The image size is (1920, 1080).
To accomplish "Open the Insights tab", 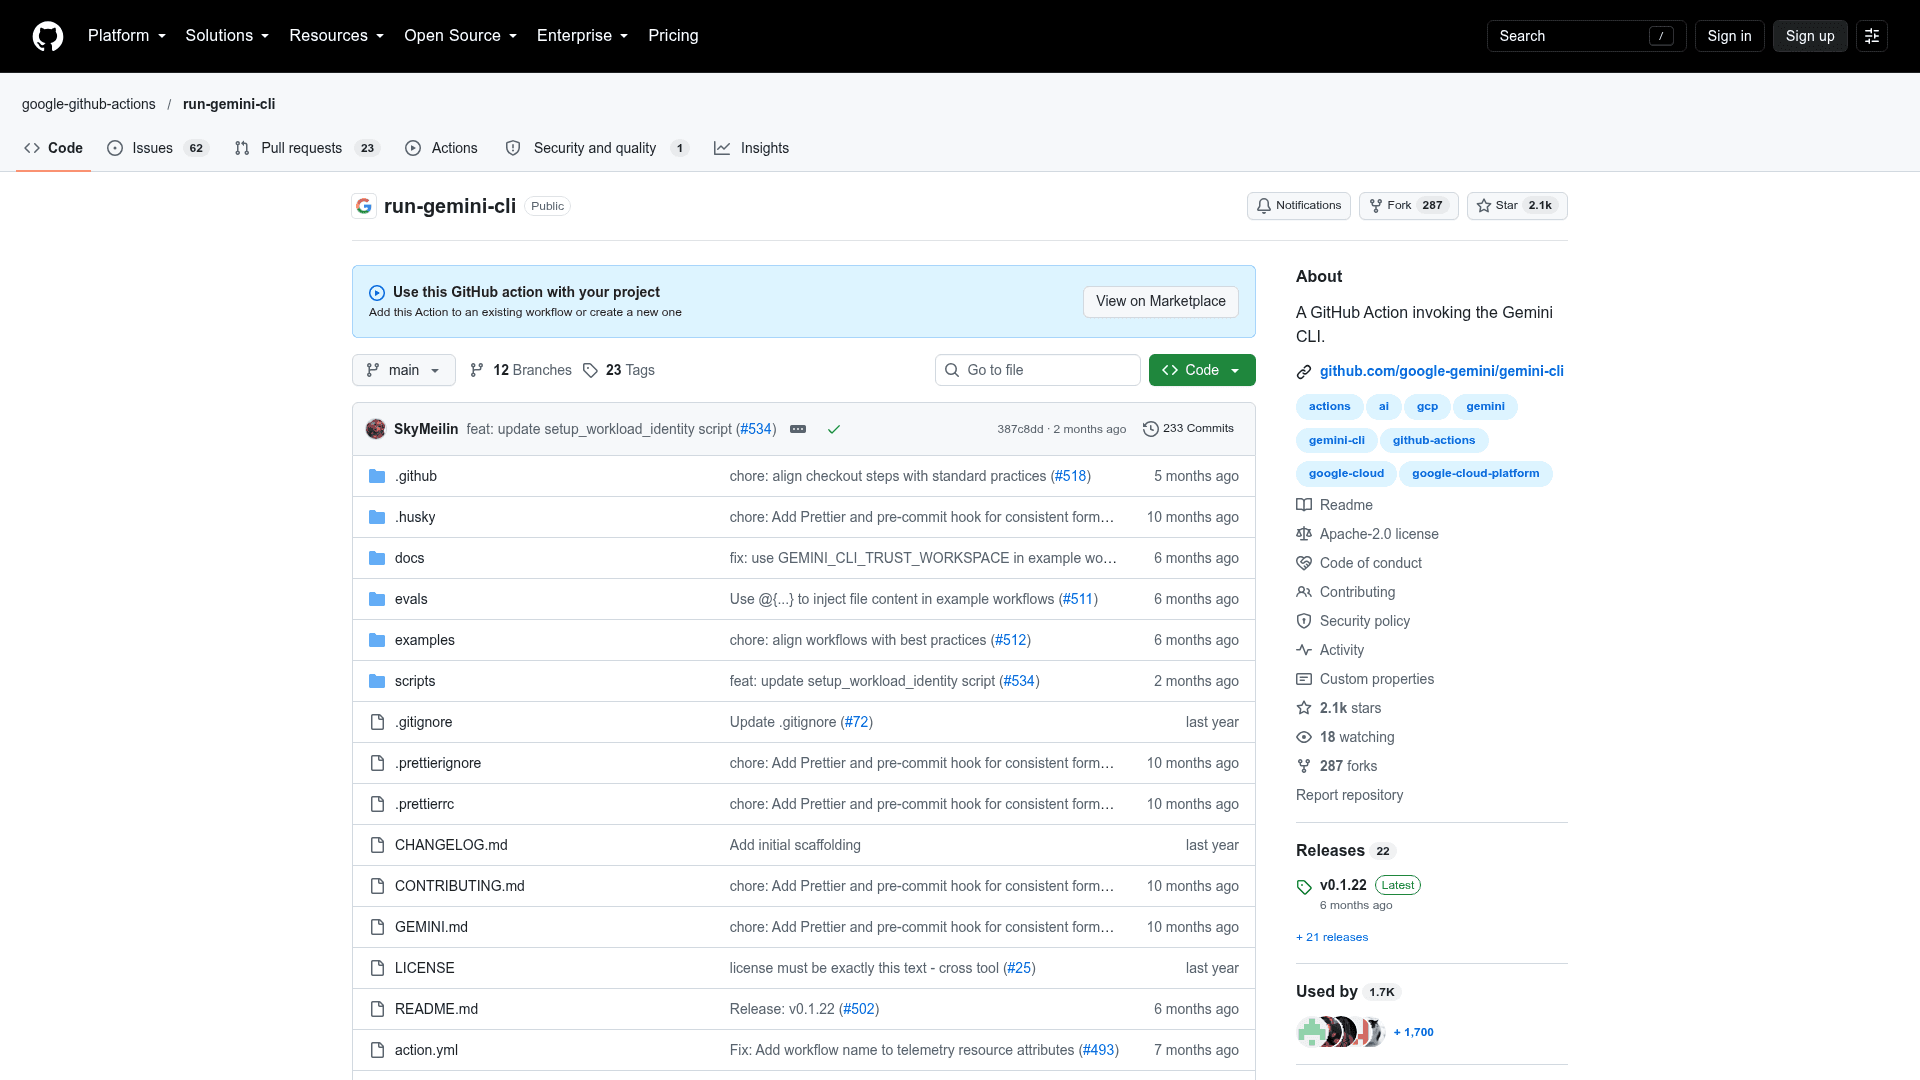I will click(751, 148).
